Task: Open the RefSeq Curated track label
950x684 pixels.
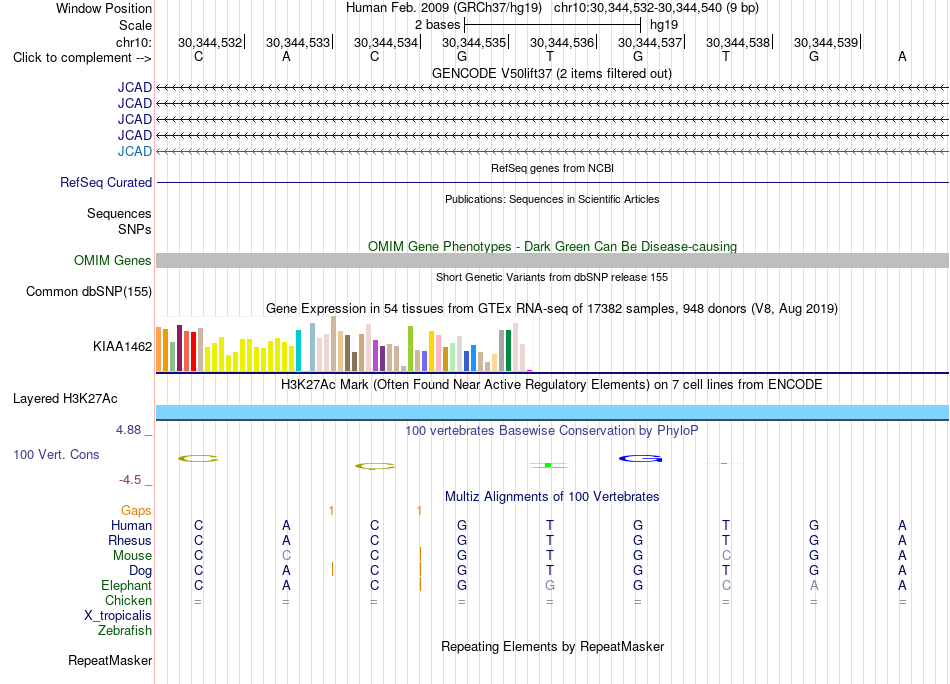Action: (106, 182)
